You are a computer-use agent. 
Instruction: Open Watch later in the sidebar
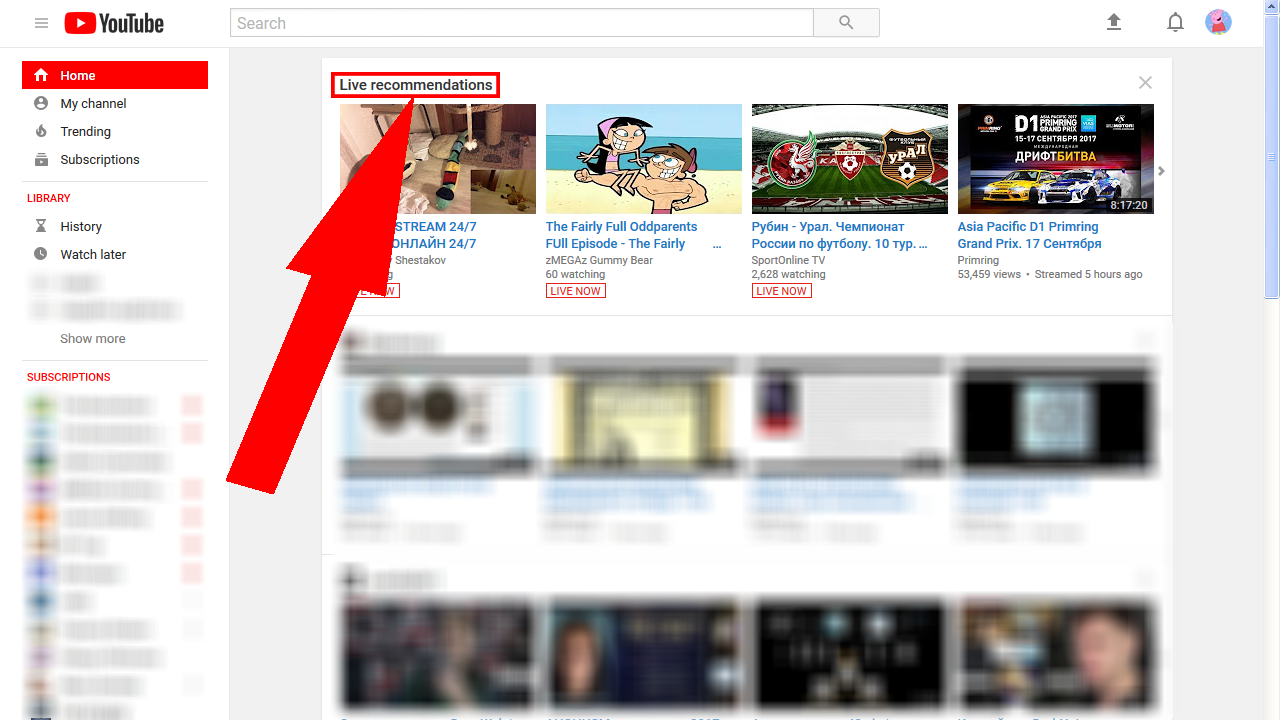[115, 254]
